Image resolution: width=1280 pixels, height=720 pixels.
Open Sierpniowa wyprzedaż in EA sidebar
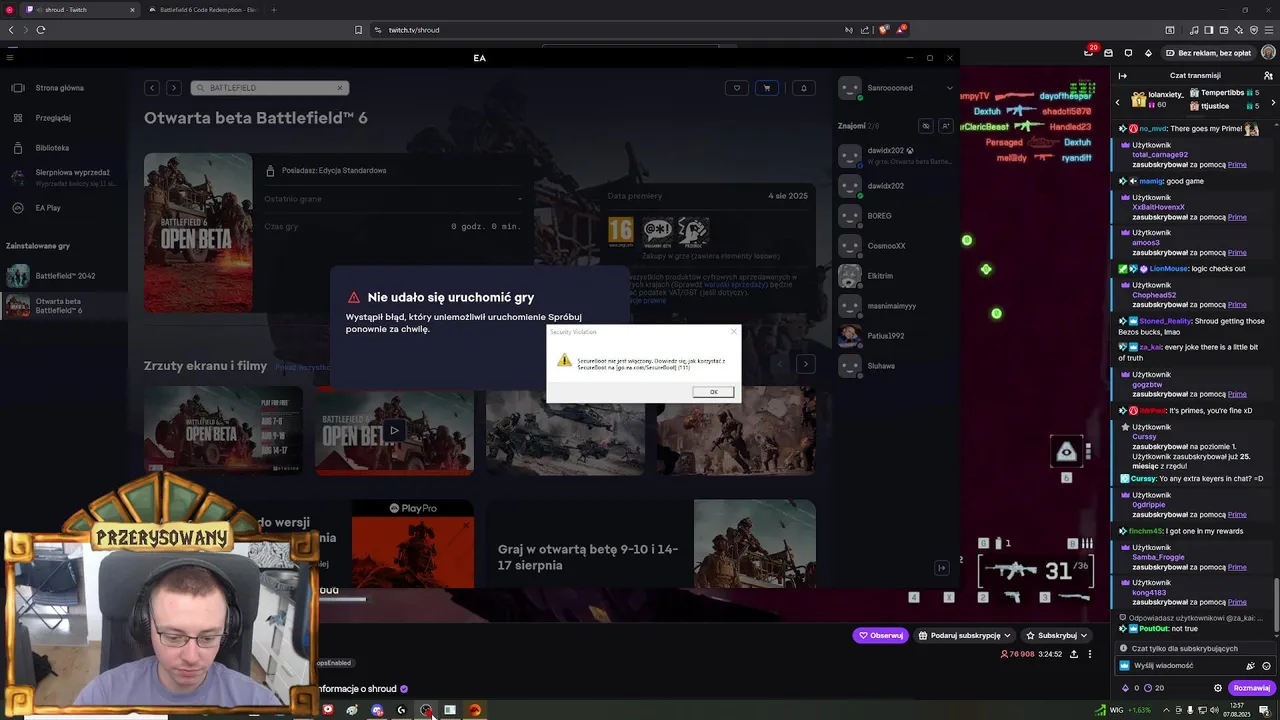pos(64,177)
